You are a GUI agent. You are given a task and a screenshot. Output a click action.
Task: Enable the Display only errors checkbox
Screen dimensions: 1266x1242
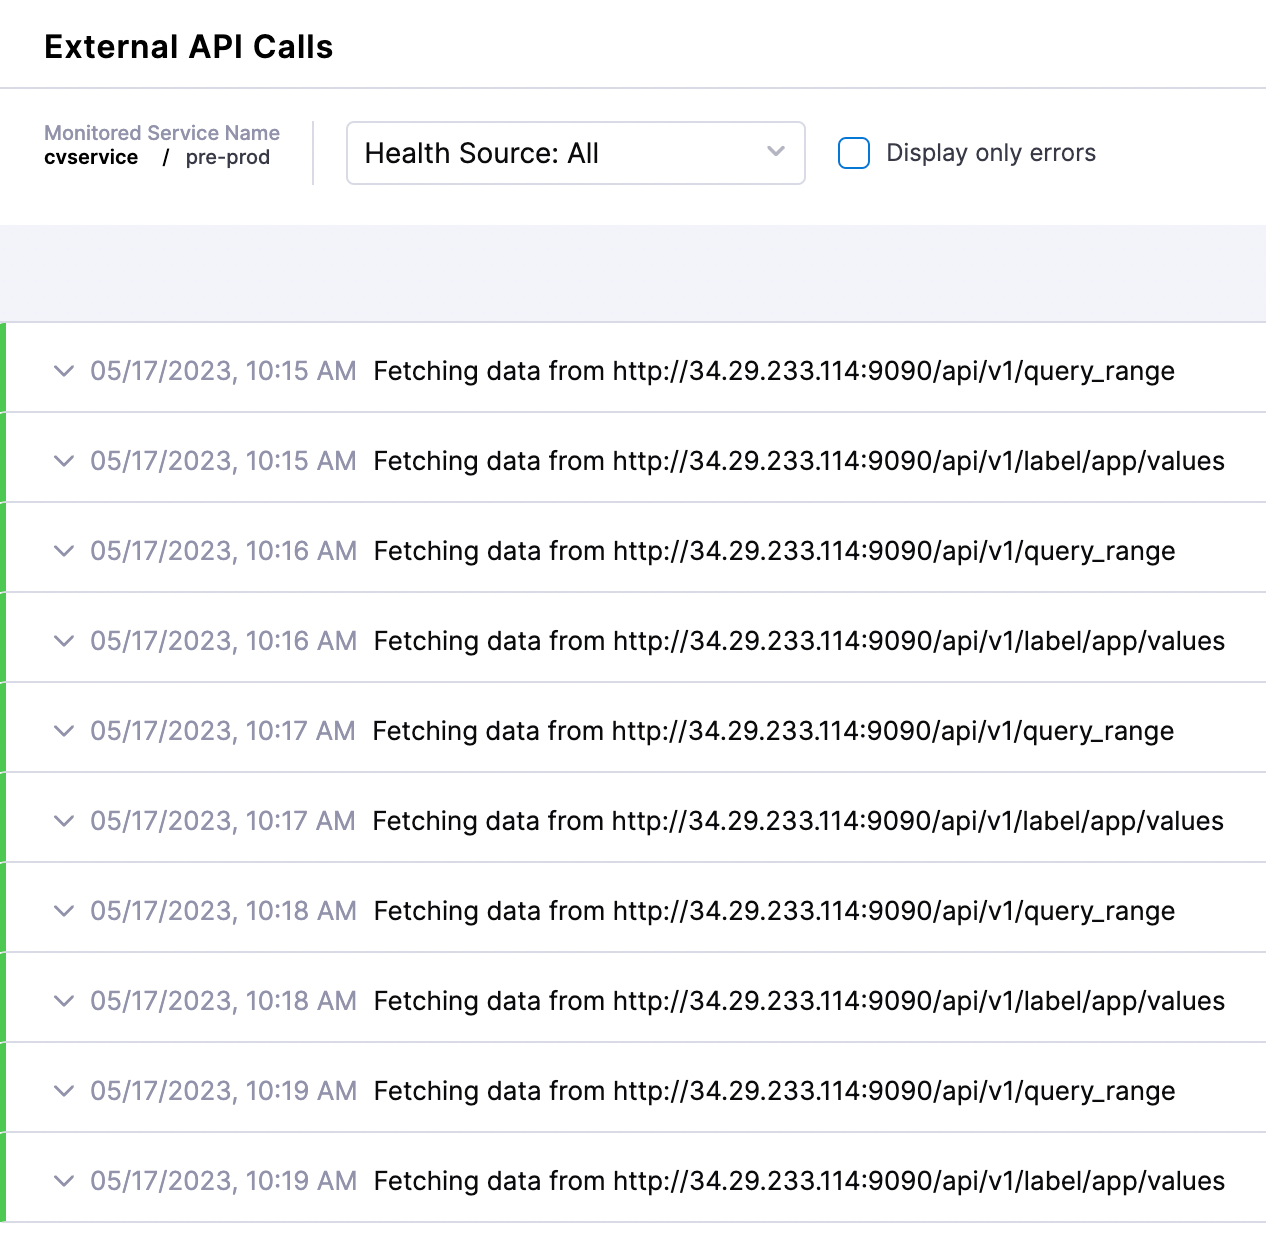(853, 152)
